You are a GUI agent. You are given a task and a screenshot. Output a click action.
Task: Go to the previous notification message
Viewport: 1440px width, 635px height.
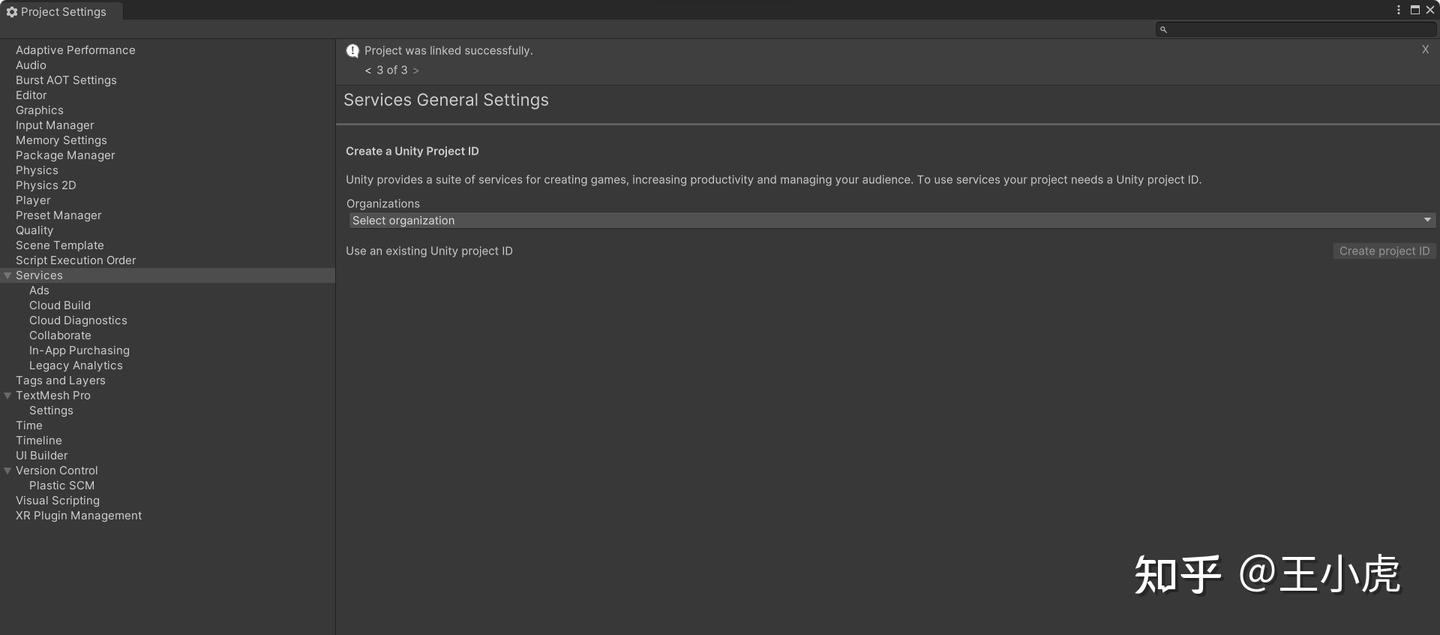(x=368, y=70)
